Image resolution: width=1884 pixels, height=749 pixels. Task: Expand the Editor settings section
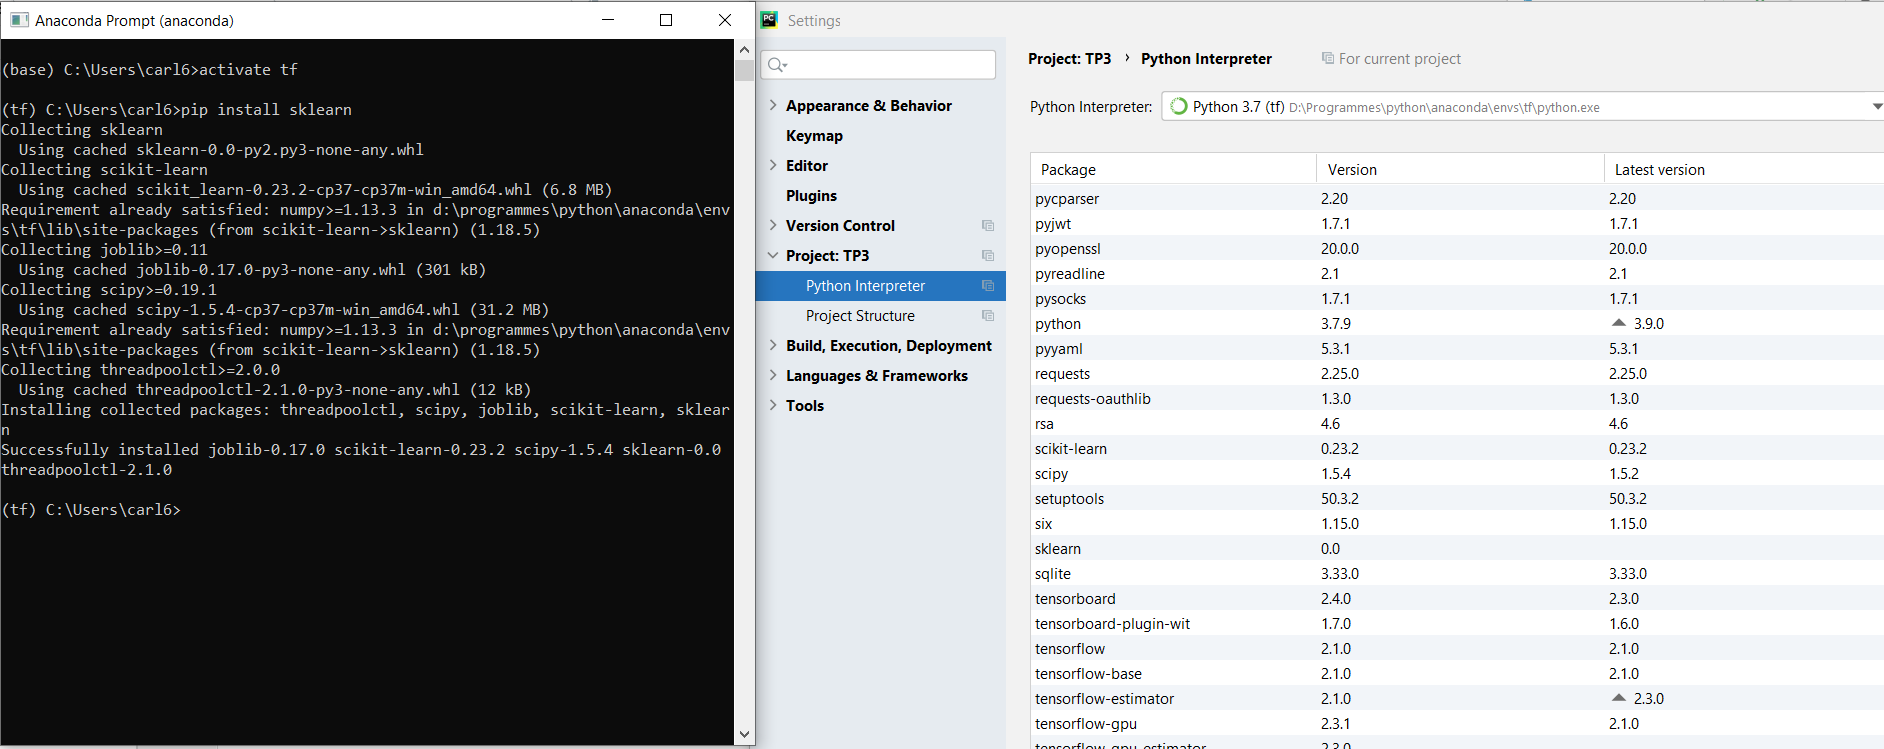(773, 165)
